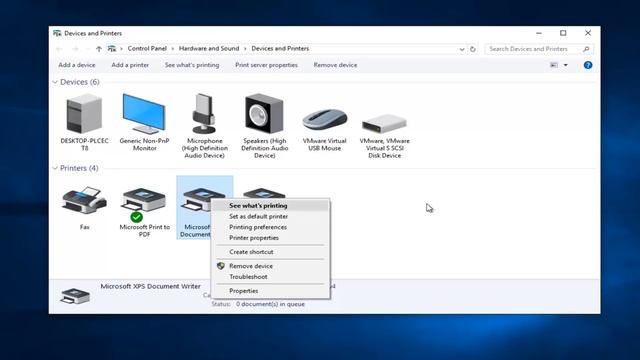This screenshot has width=640, height=360.
Task: Click the help question mark icon
Action: 588,65
